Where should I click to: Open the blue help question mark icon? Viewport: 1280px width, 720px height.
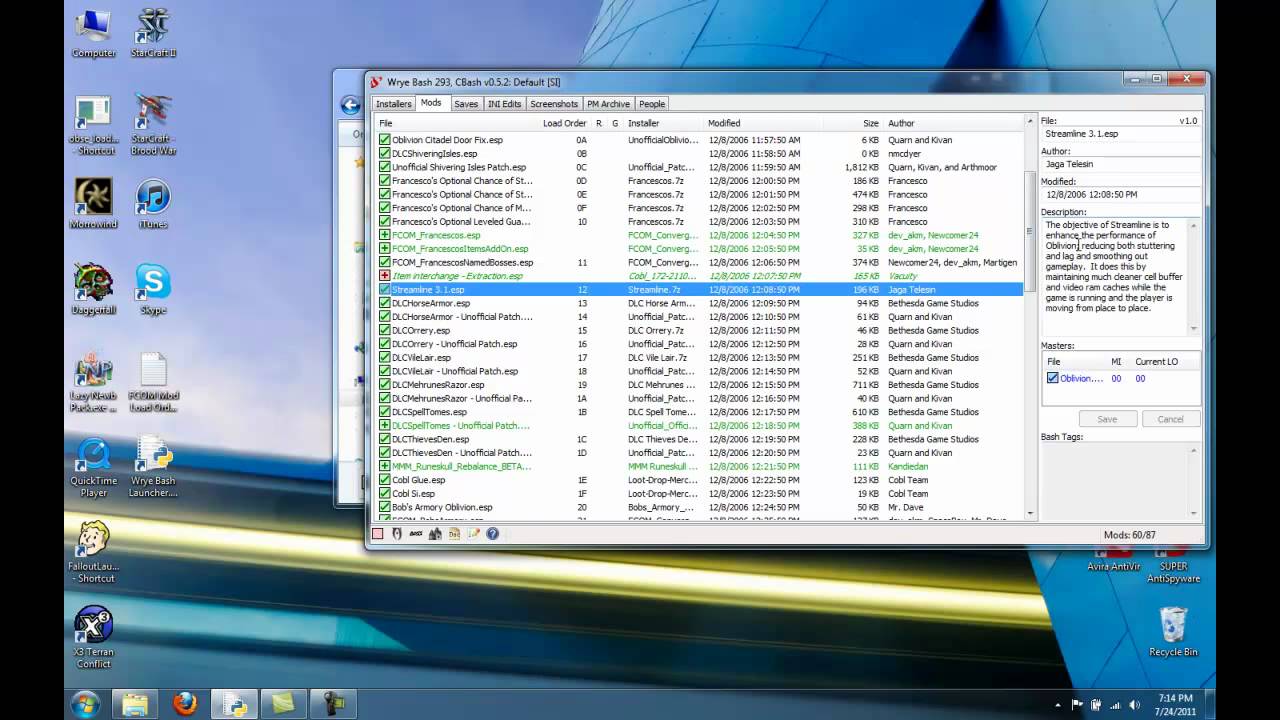pos(492,534)
